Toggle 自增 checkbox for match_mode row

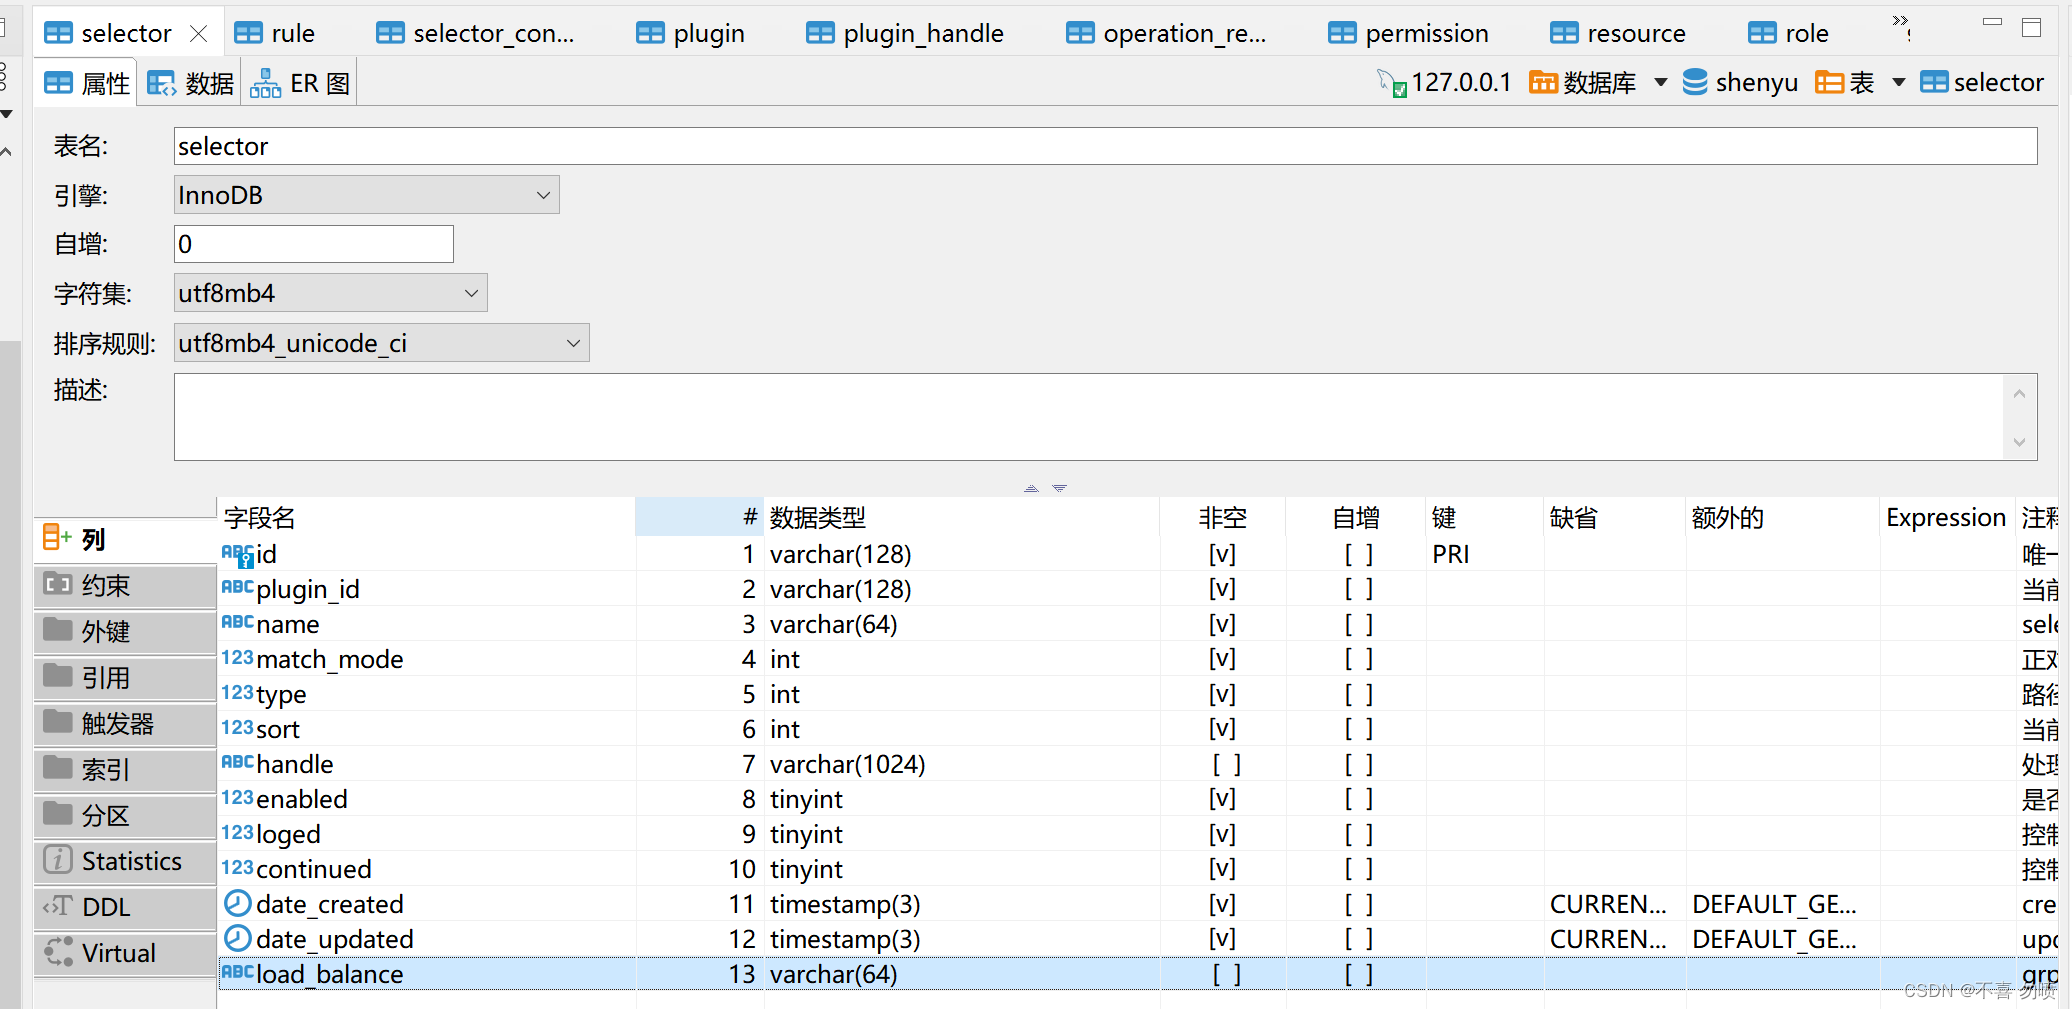1358,659
